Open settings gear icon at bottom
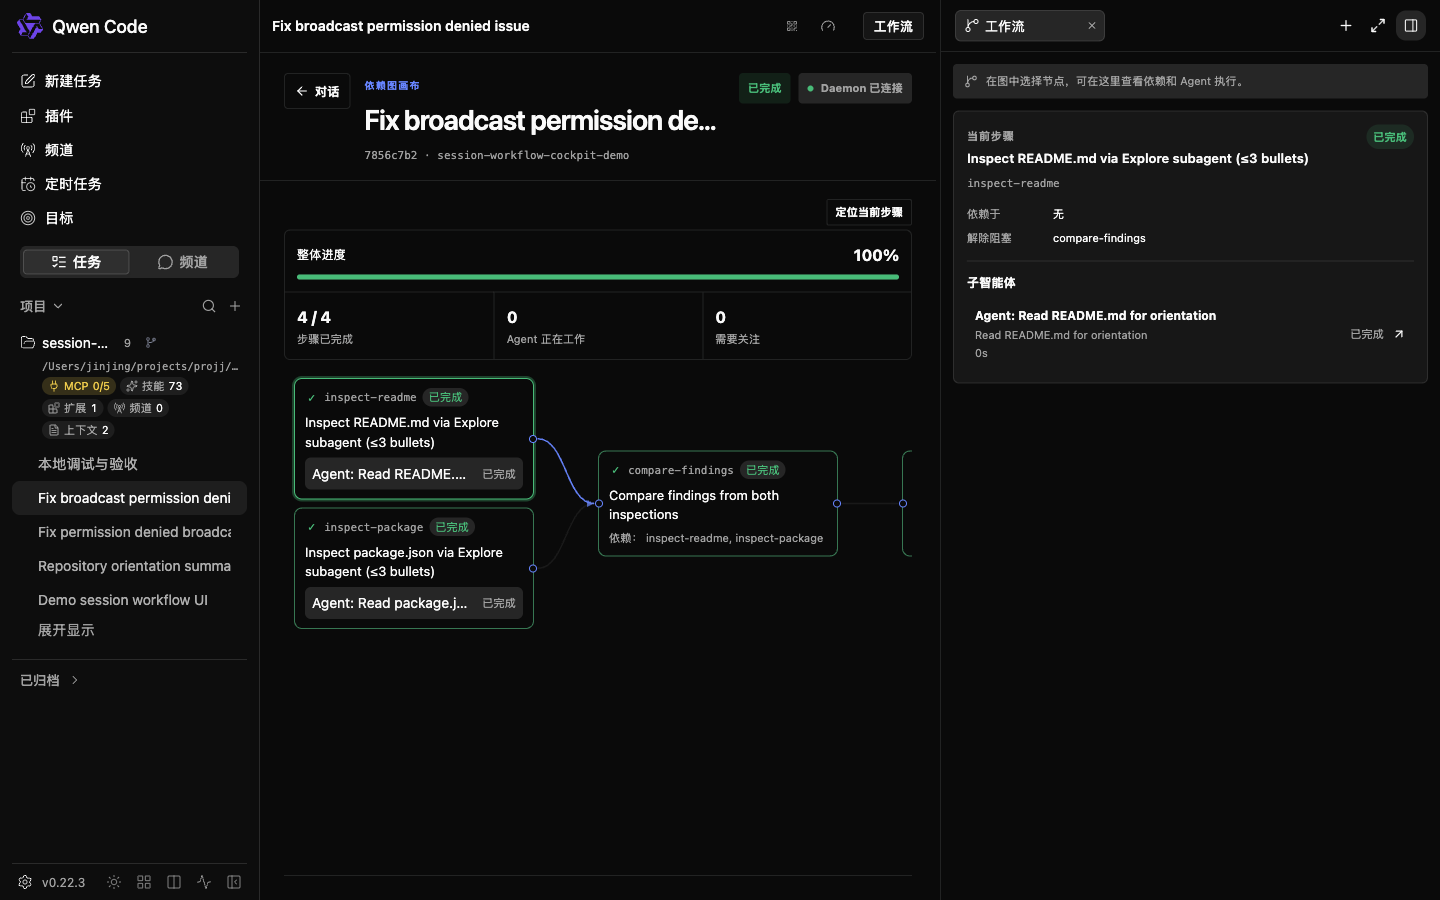The image size is (1440, 900). pos(25,882)
